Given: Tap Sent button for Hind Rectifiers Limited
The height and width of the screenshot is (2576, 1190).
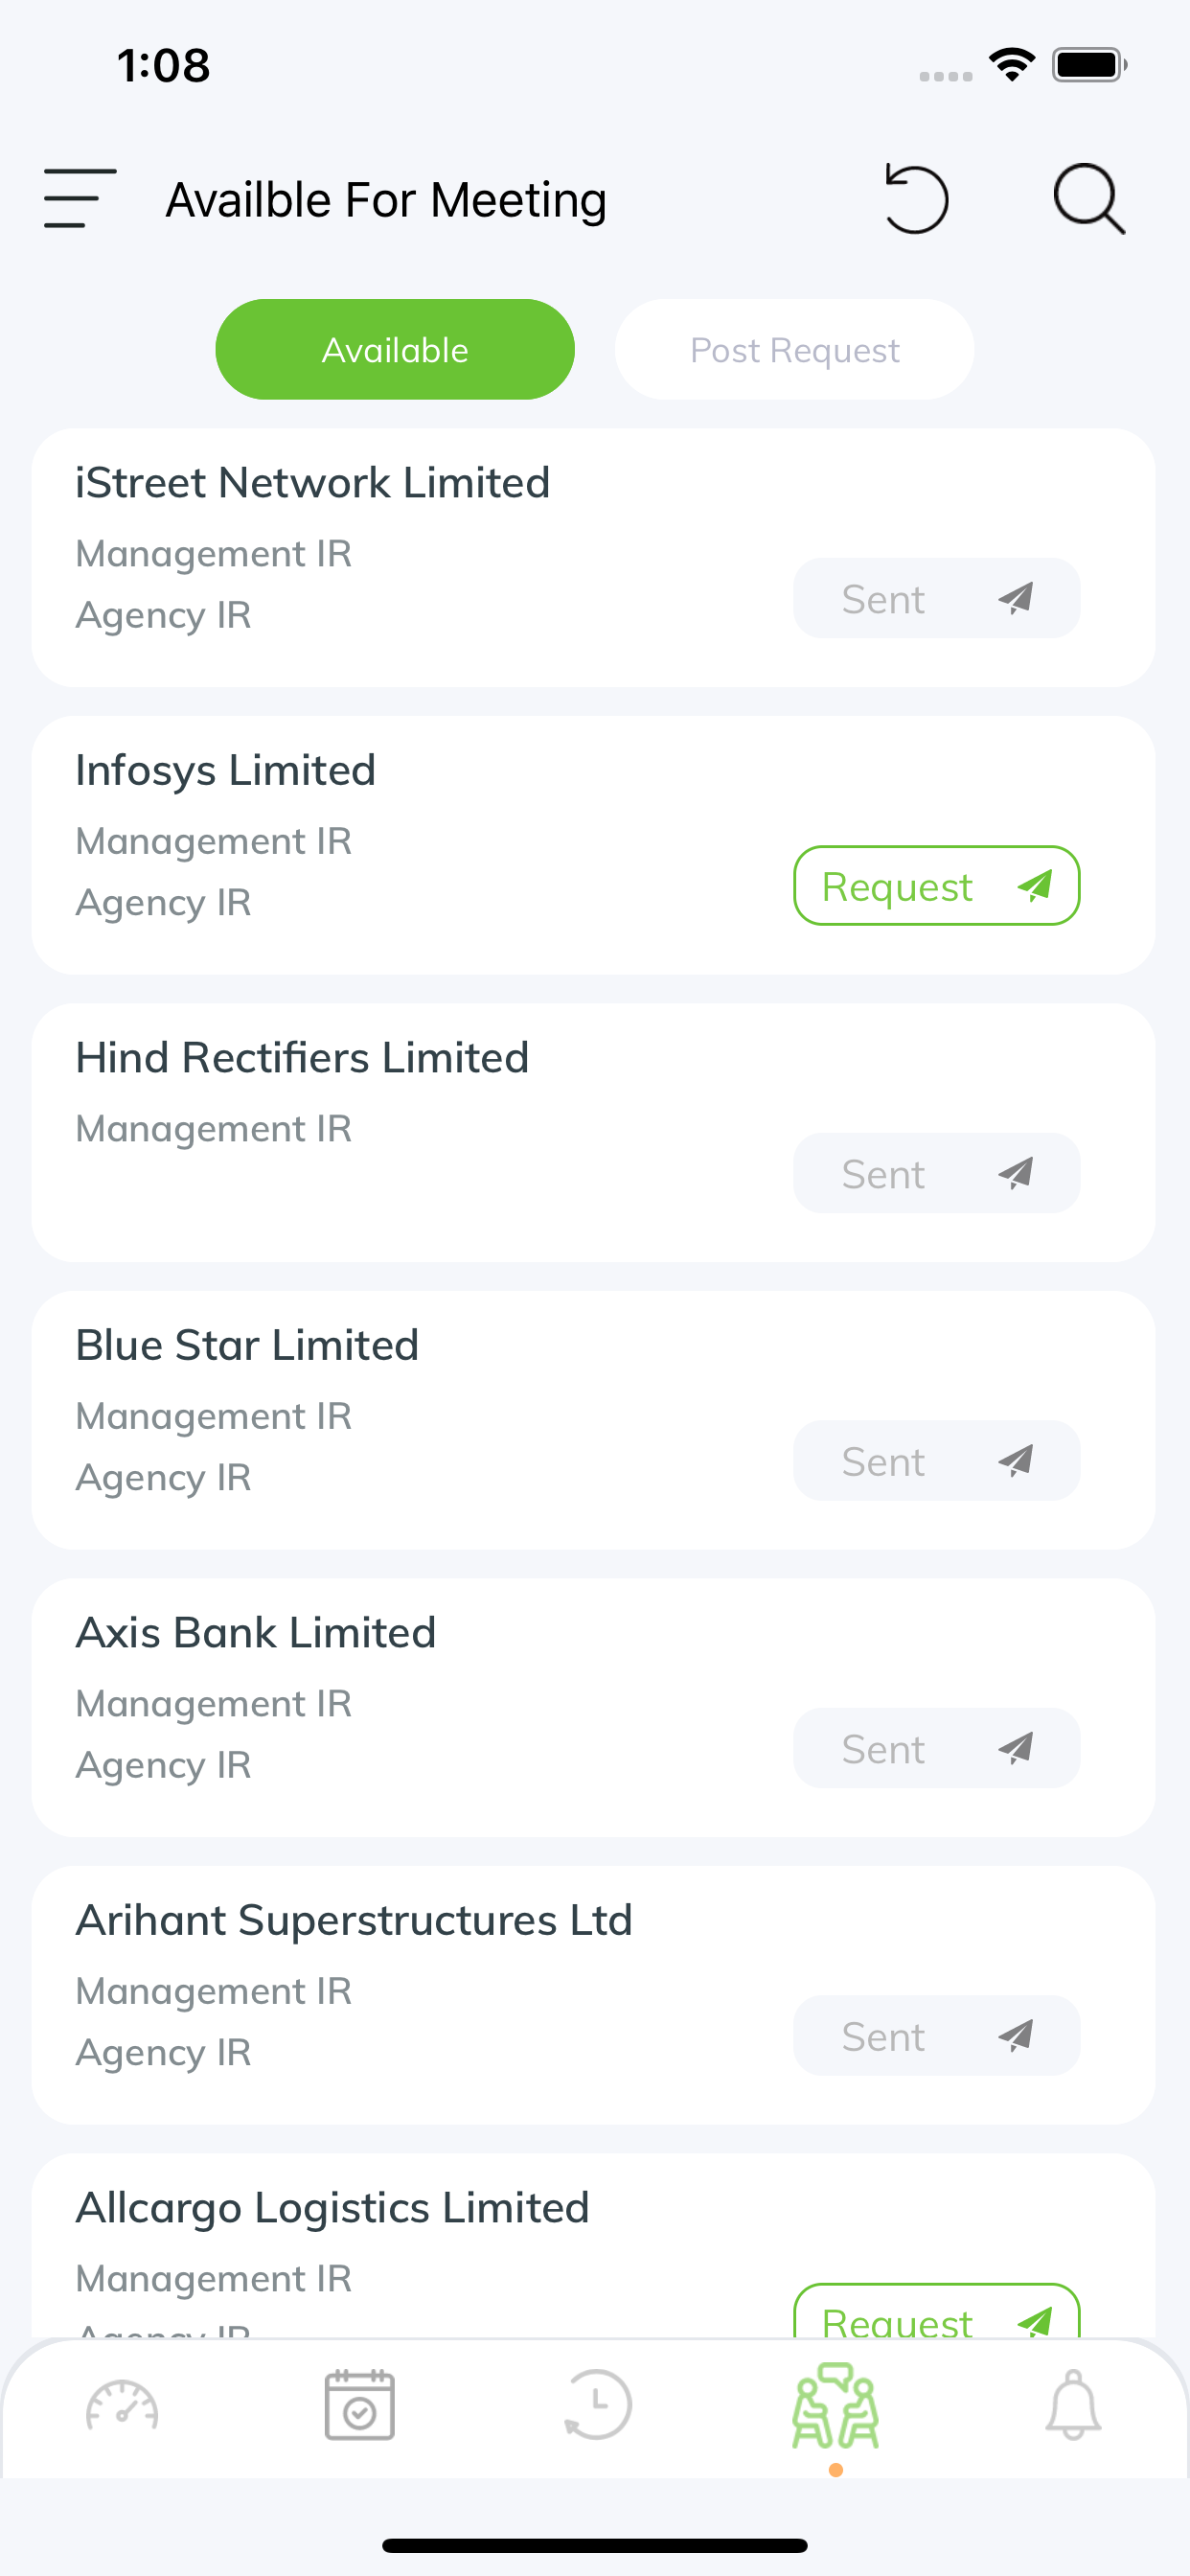Looking at the screenshot, I should [x=936, y=1173].
